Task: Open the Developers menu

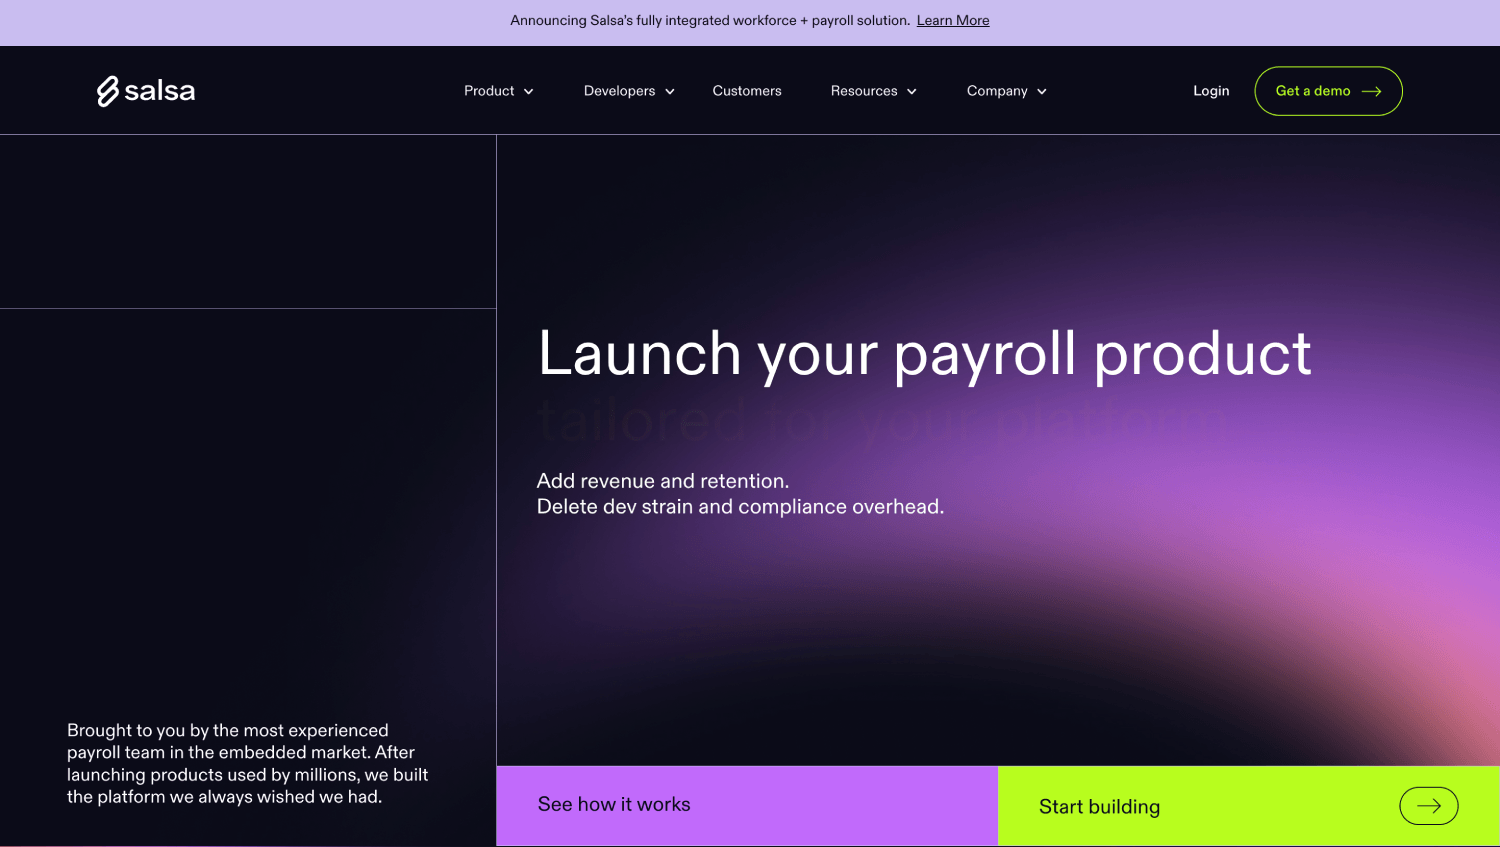Action: click(630, 91)
